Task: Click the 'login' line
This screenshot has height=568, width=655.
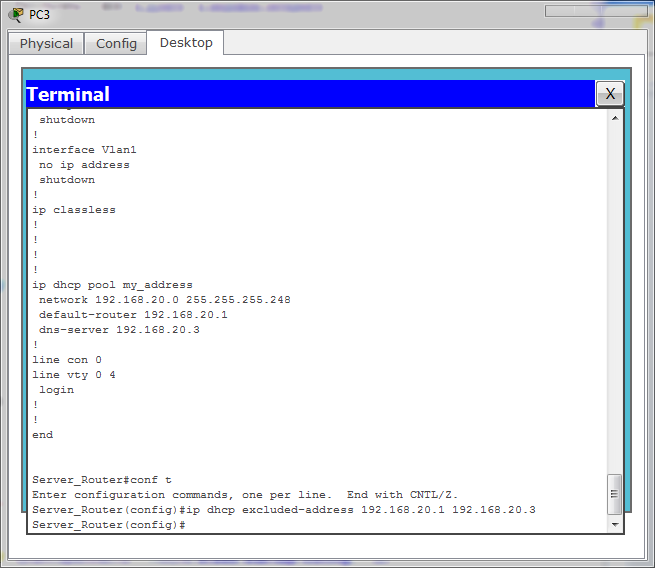Action: 56,390
